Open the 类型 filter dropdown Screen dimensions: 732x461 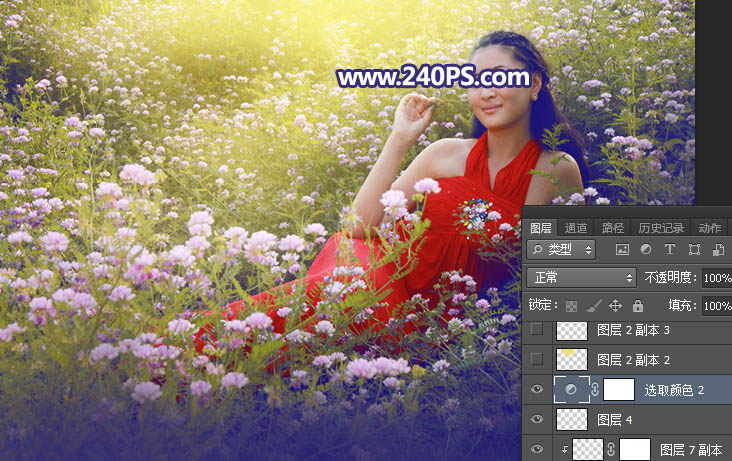click(x=561, y=249)
